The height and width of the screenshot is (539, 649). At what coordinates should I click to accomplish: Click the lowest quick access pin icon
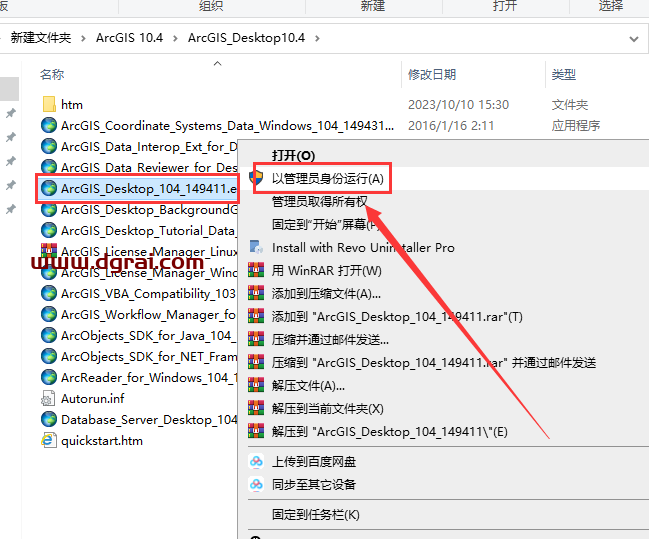coord(11,209)
